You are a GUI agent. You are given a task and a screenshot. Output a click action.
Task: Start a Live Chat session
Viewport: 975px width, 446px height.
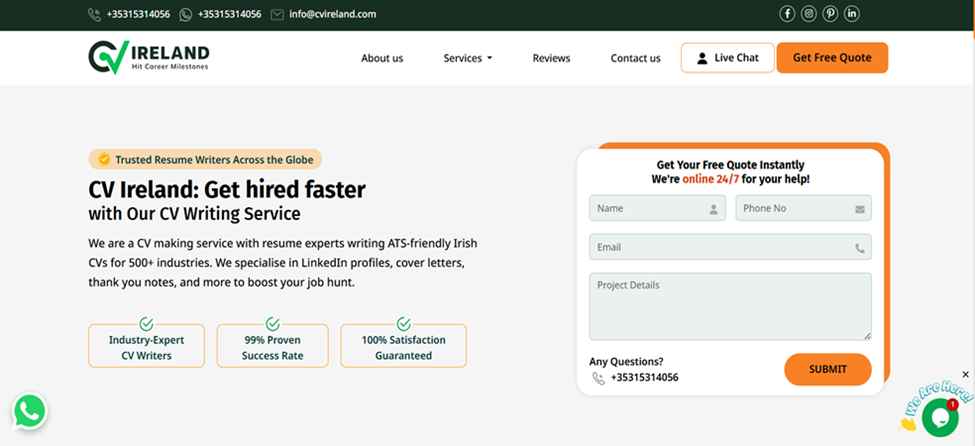tap(727, 58)
